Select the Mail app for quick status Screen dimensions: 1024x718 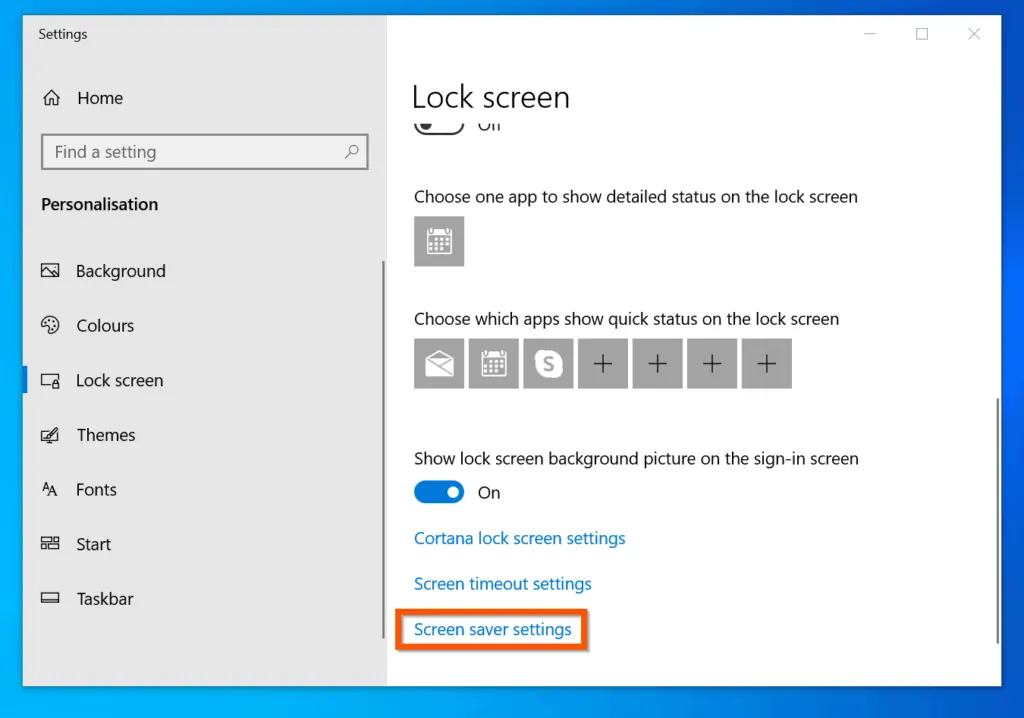click(439, 363)
